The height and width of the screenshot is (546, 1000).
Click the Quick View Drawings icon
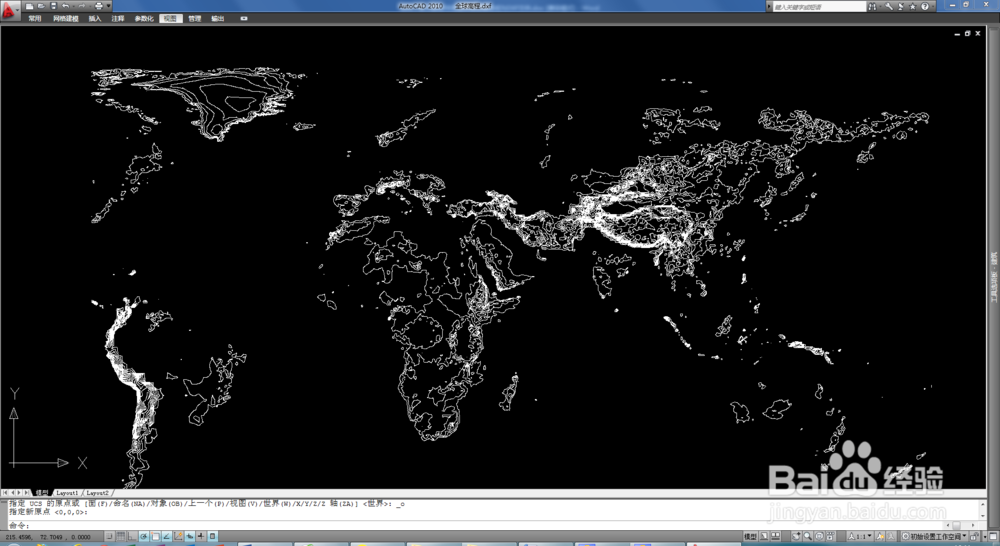pyautogui.click(x=776, y=537)
